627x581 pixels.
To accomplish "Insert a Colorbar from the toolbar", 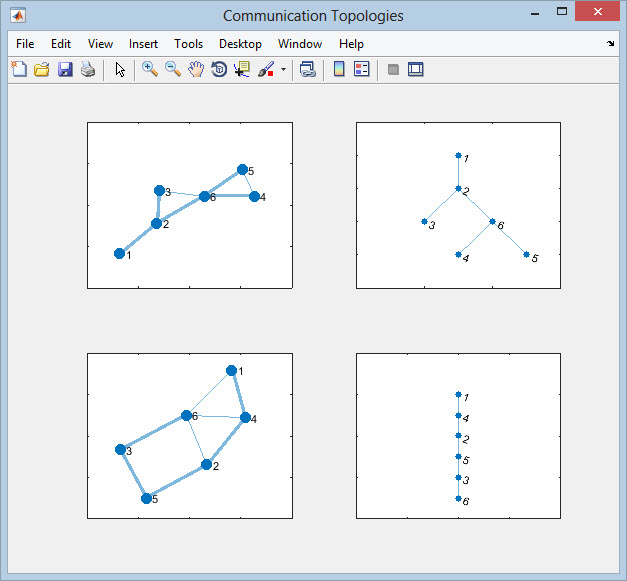I will click(x=339, y=69).
